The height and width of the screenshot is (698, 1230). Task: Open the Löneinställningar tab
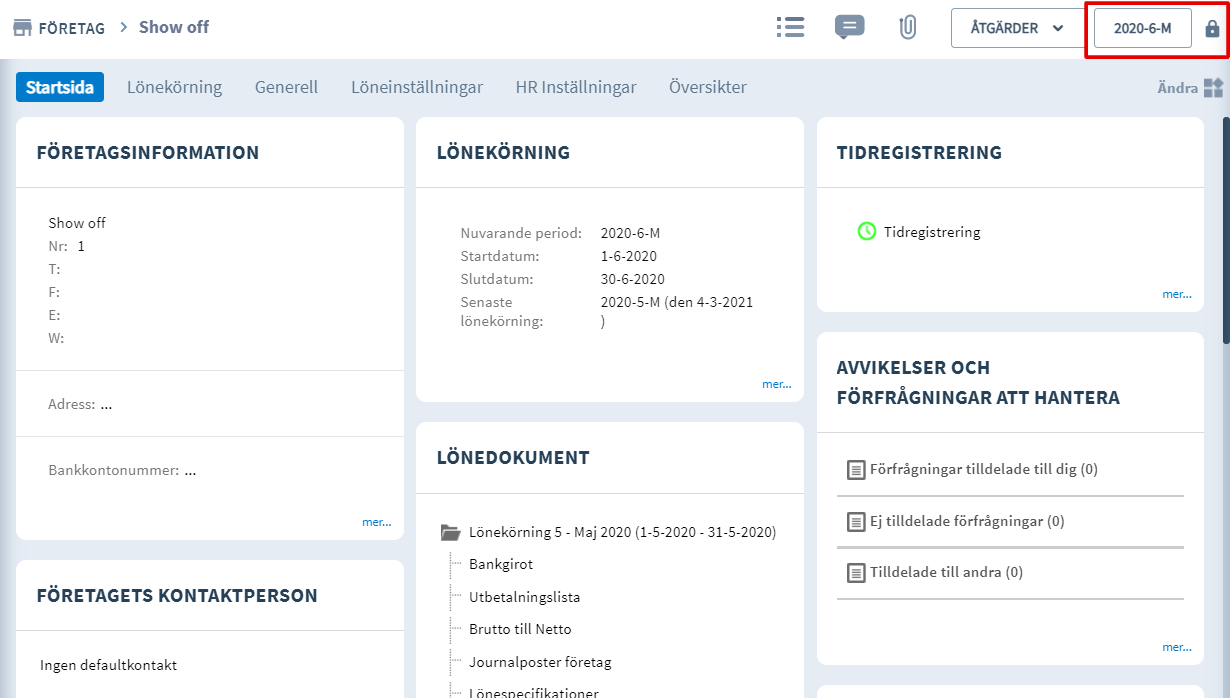pyautogui.click(x=417, y=87)
